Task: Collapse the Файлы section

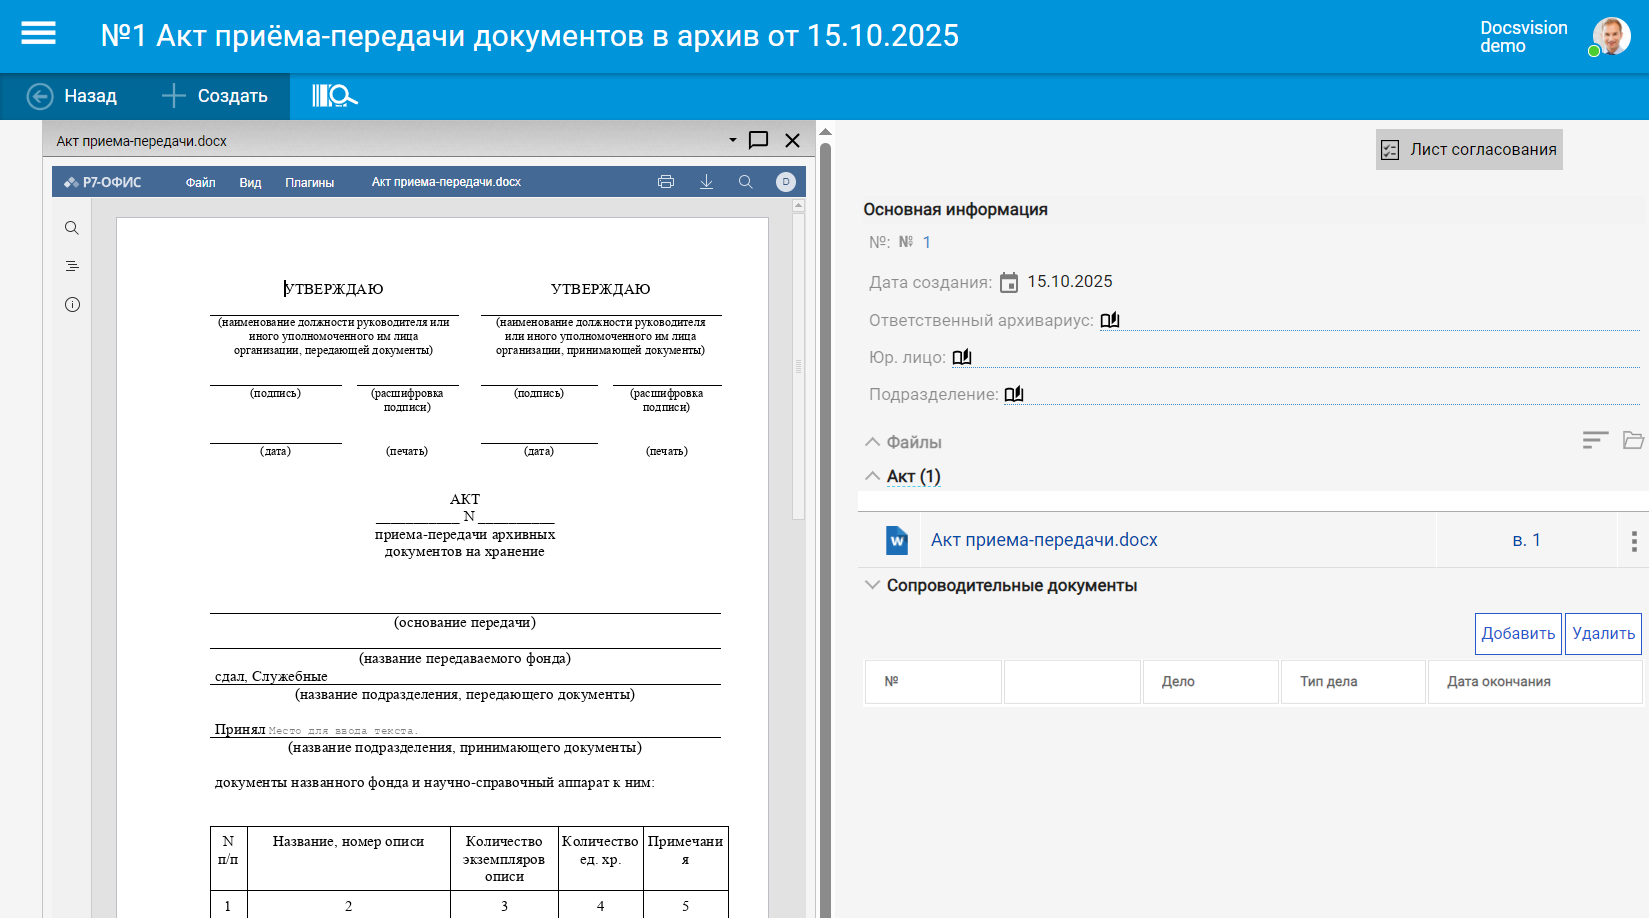Action: point(873,442)
